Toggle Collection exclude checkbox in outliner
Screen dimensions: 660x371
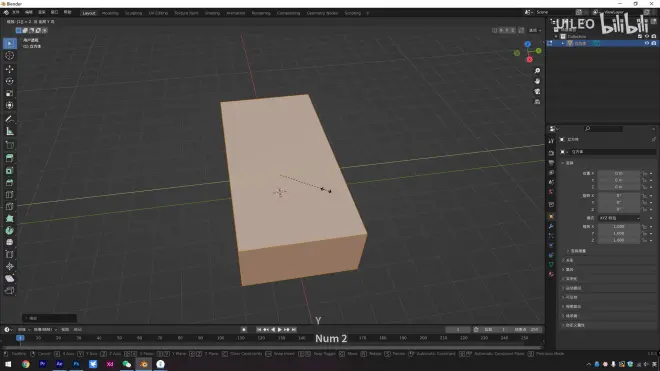pos(640,37)
